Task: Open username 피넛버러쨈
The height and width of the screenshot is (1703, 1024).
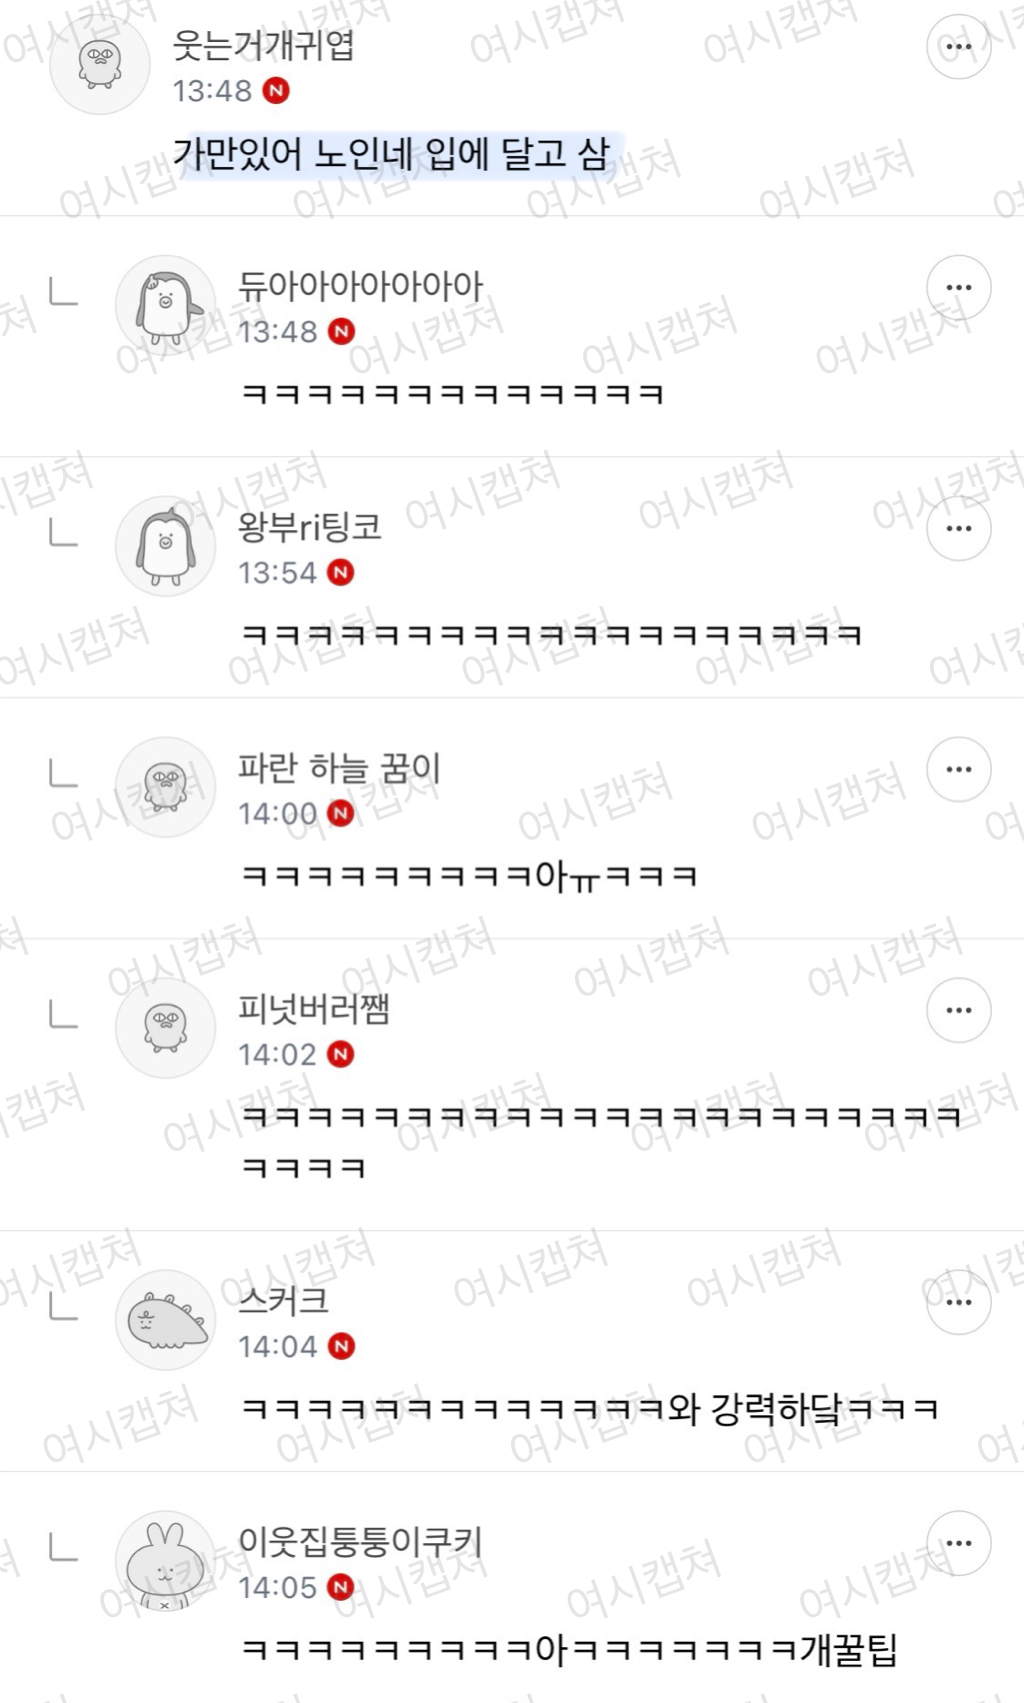Action: point(313,1009)
